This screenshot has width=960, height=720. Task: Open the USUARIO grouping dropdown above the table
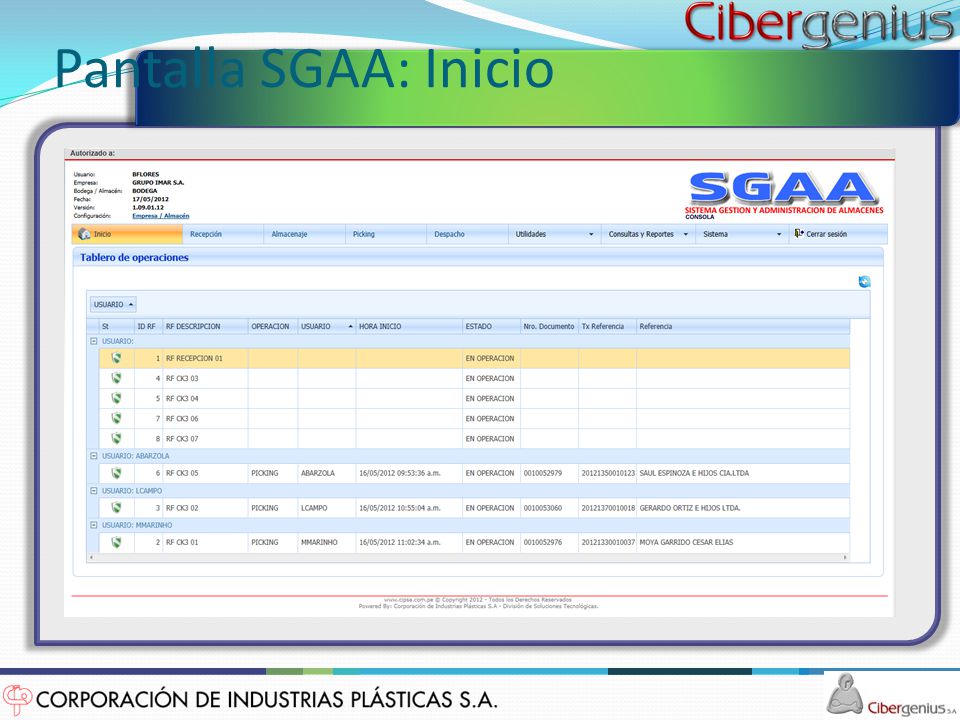(113, 304)
